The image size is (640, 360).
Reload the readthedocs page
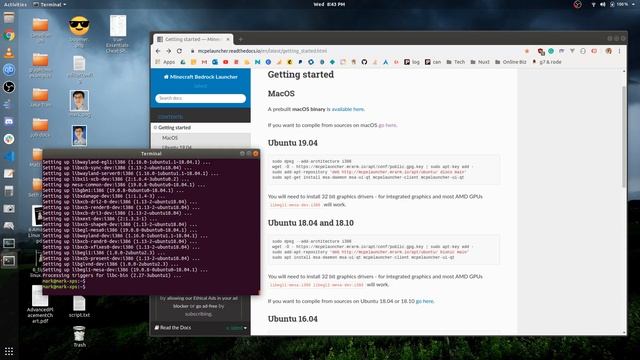(179, 51)
